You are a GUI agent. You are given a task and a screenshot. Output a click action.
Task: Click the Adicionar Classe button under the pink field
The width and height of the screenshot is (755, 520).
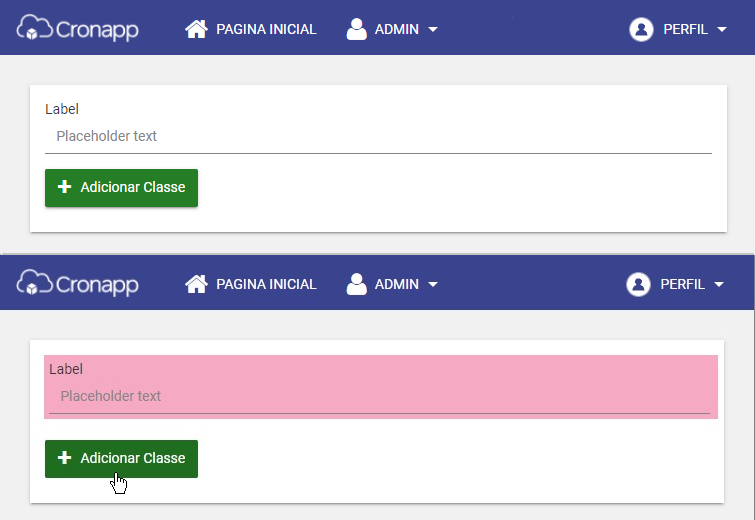tap(121, 459)
